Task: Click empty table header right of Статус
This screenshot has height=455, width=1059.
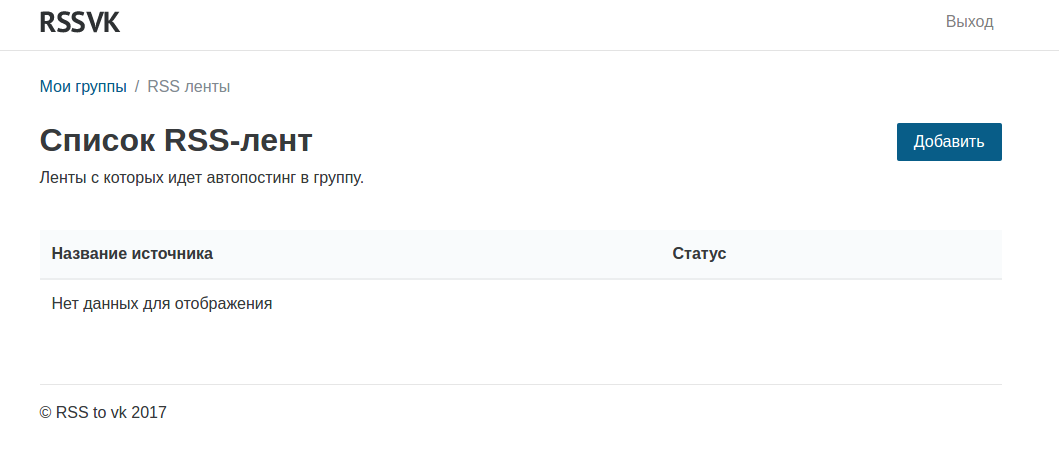Action: pyautogui.click(x=860, y=254)
